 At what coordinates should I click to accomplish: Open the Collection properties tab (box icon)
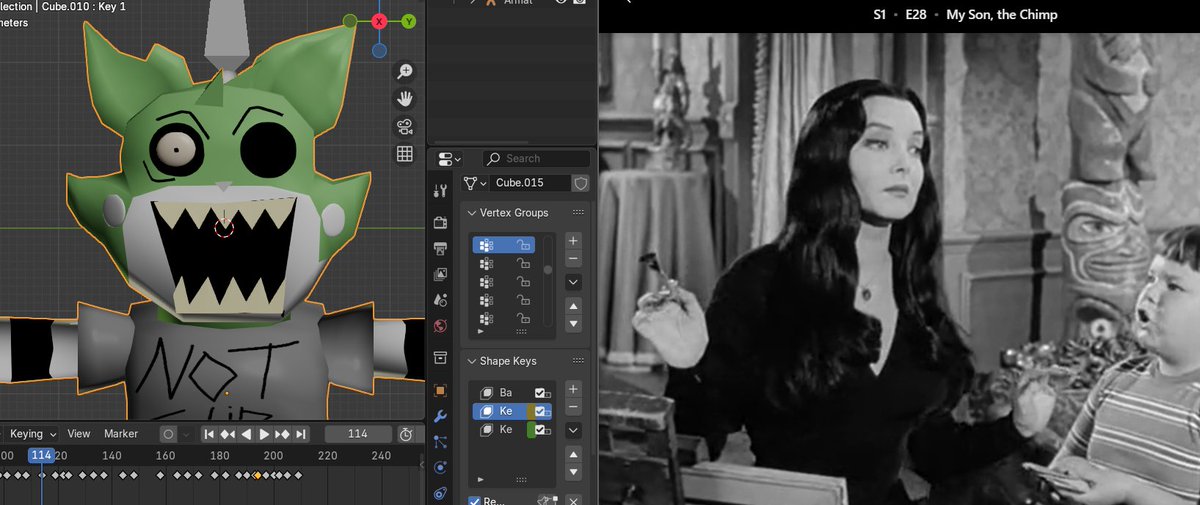441,358
